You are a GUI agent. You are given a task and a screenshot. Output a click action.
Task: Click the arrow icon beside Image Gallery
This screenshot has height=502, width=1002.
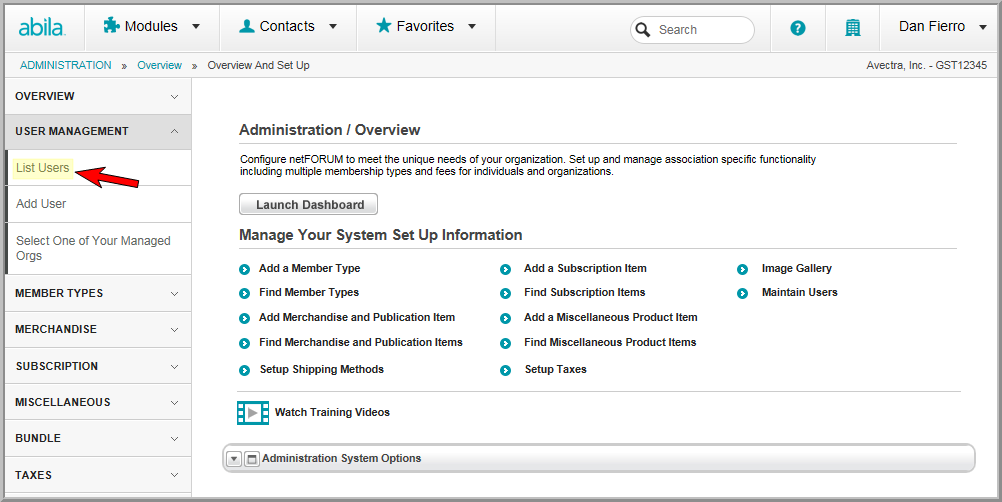[x=742, y=270]
